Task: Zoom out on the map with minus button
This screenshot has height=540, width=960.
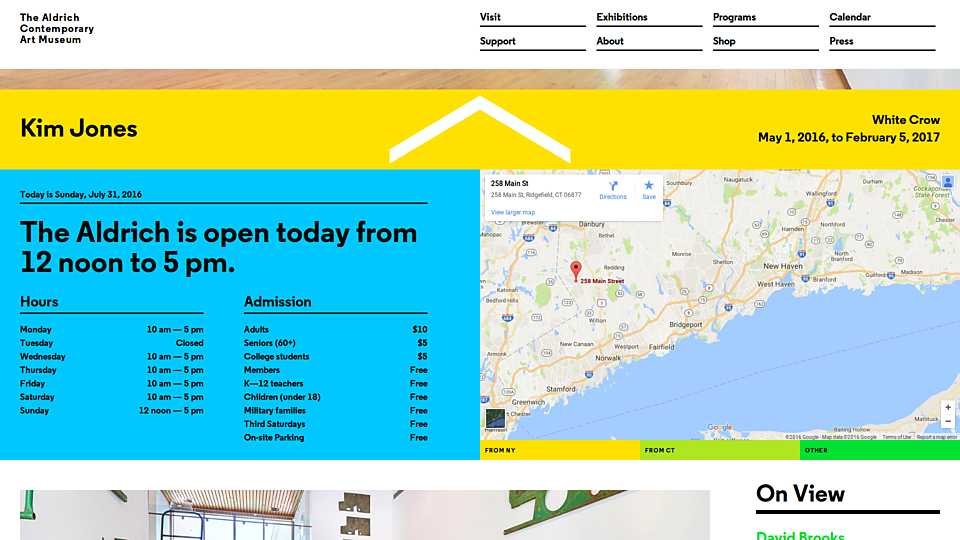Action: [947, 422]
